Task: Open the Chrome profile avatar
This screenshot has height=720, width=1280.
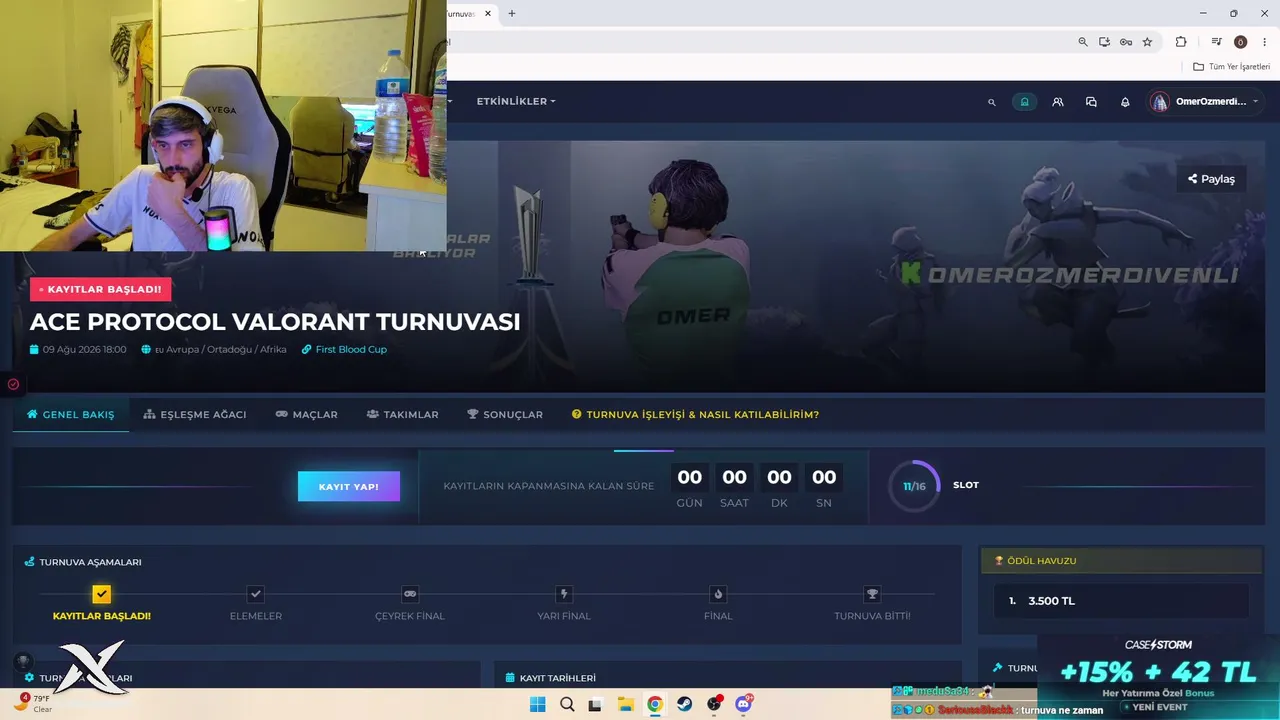Action: [x=1240, y=42]
